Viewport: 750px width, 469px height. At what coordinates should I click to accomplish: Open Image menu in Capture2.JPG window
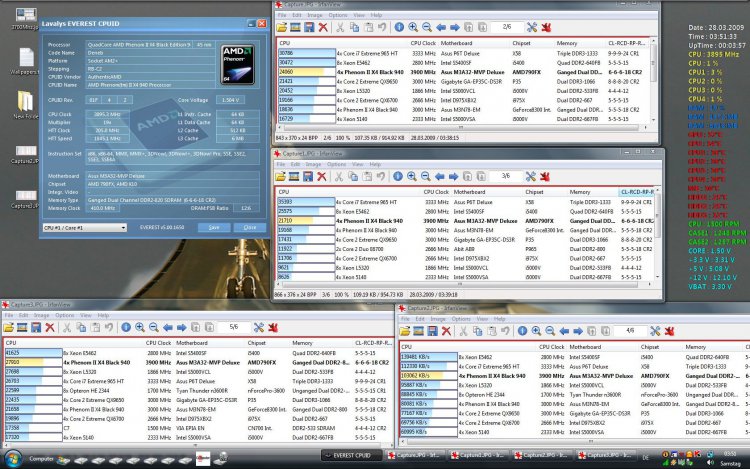(438, 319)
